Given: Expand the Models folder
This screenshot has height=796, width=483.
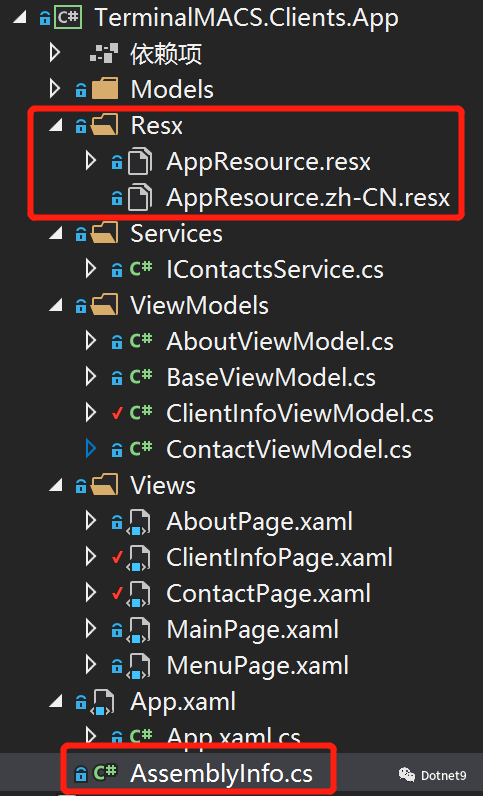Looking at the screenshot, I should 55,89.
